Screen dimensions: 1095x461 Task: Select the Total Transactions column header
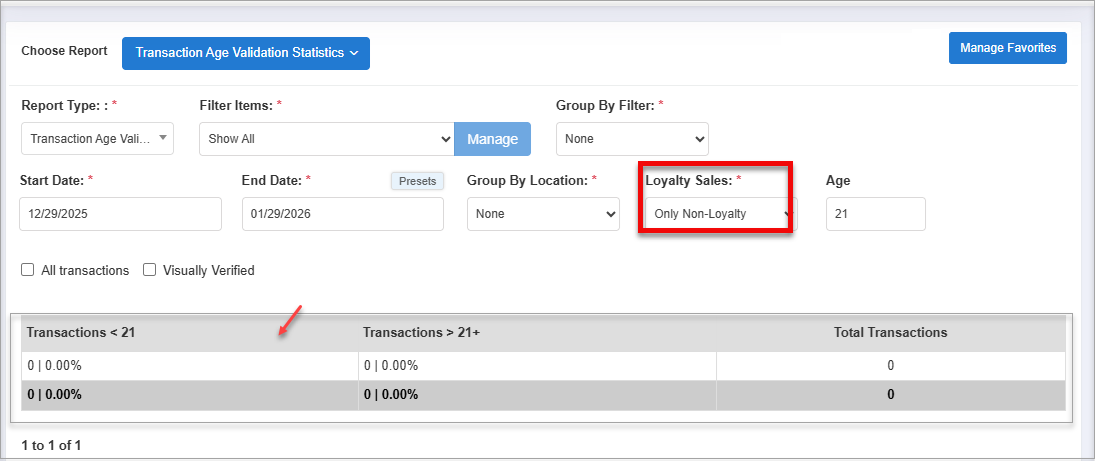pyautogui.click(x=890, y=332)
